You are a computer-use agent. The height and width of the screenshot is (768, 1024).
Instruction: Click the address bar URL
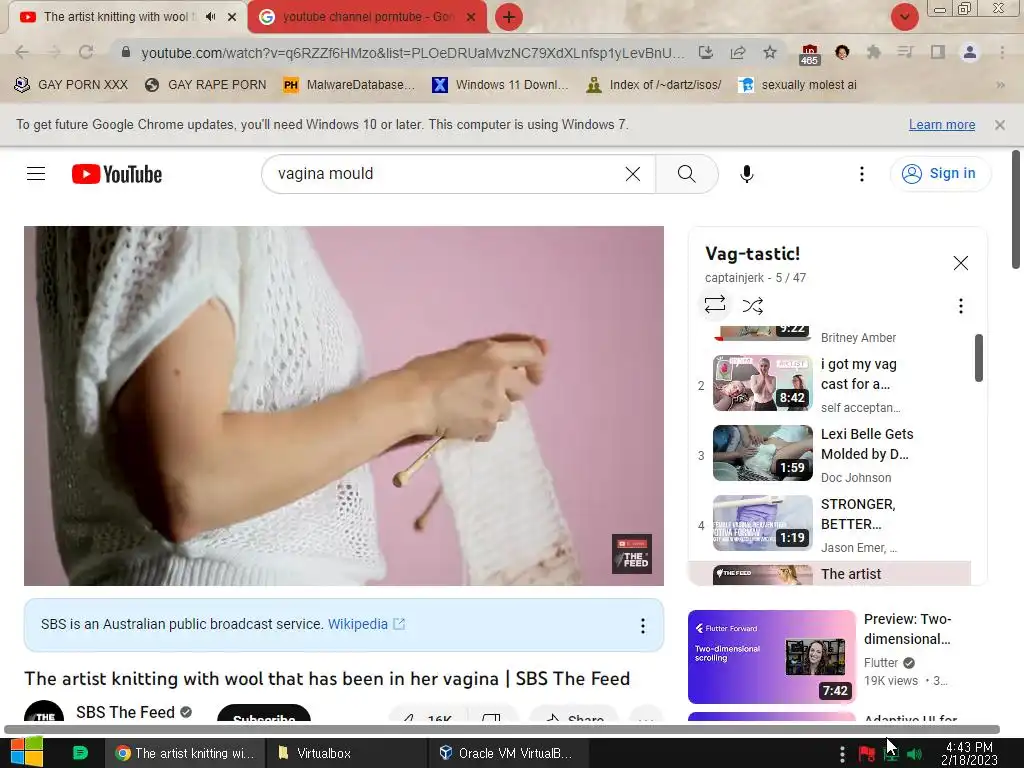tap(413, 53)
